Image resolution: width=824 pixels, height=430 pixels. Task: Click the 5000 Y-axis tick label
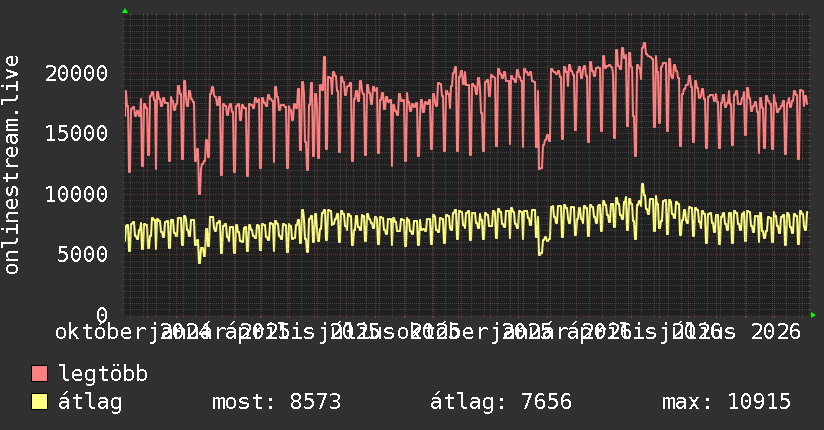click(83, 255)
